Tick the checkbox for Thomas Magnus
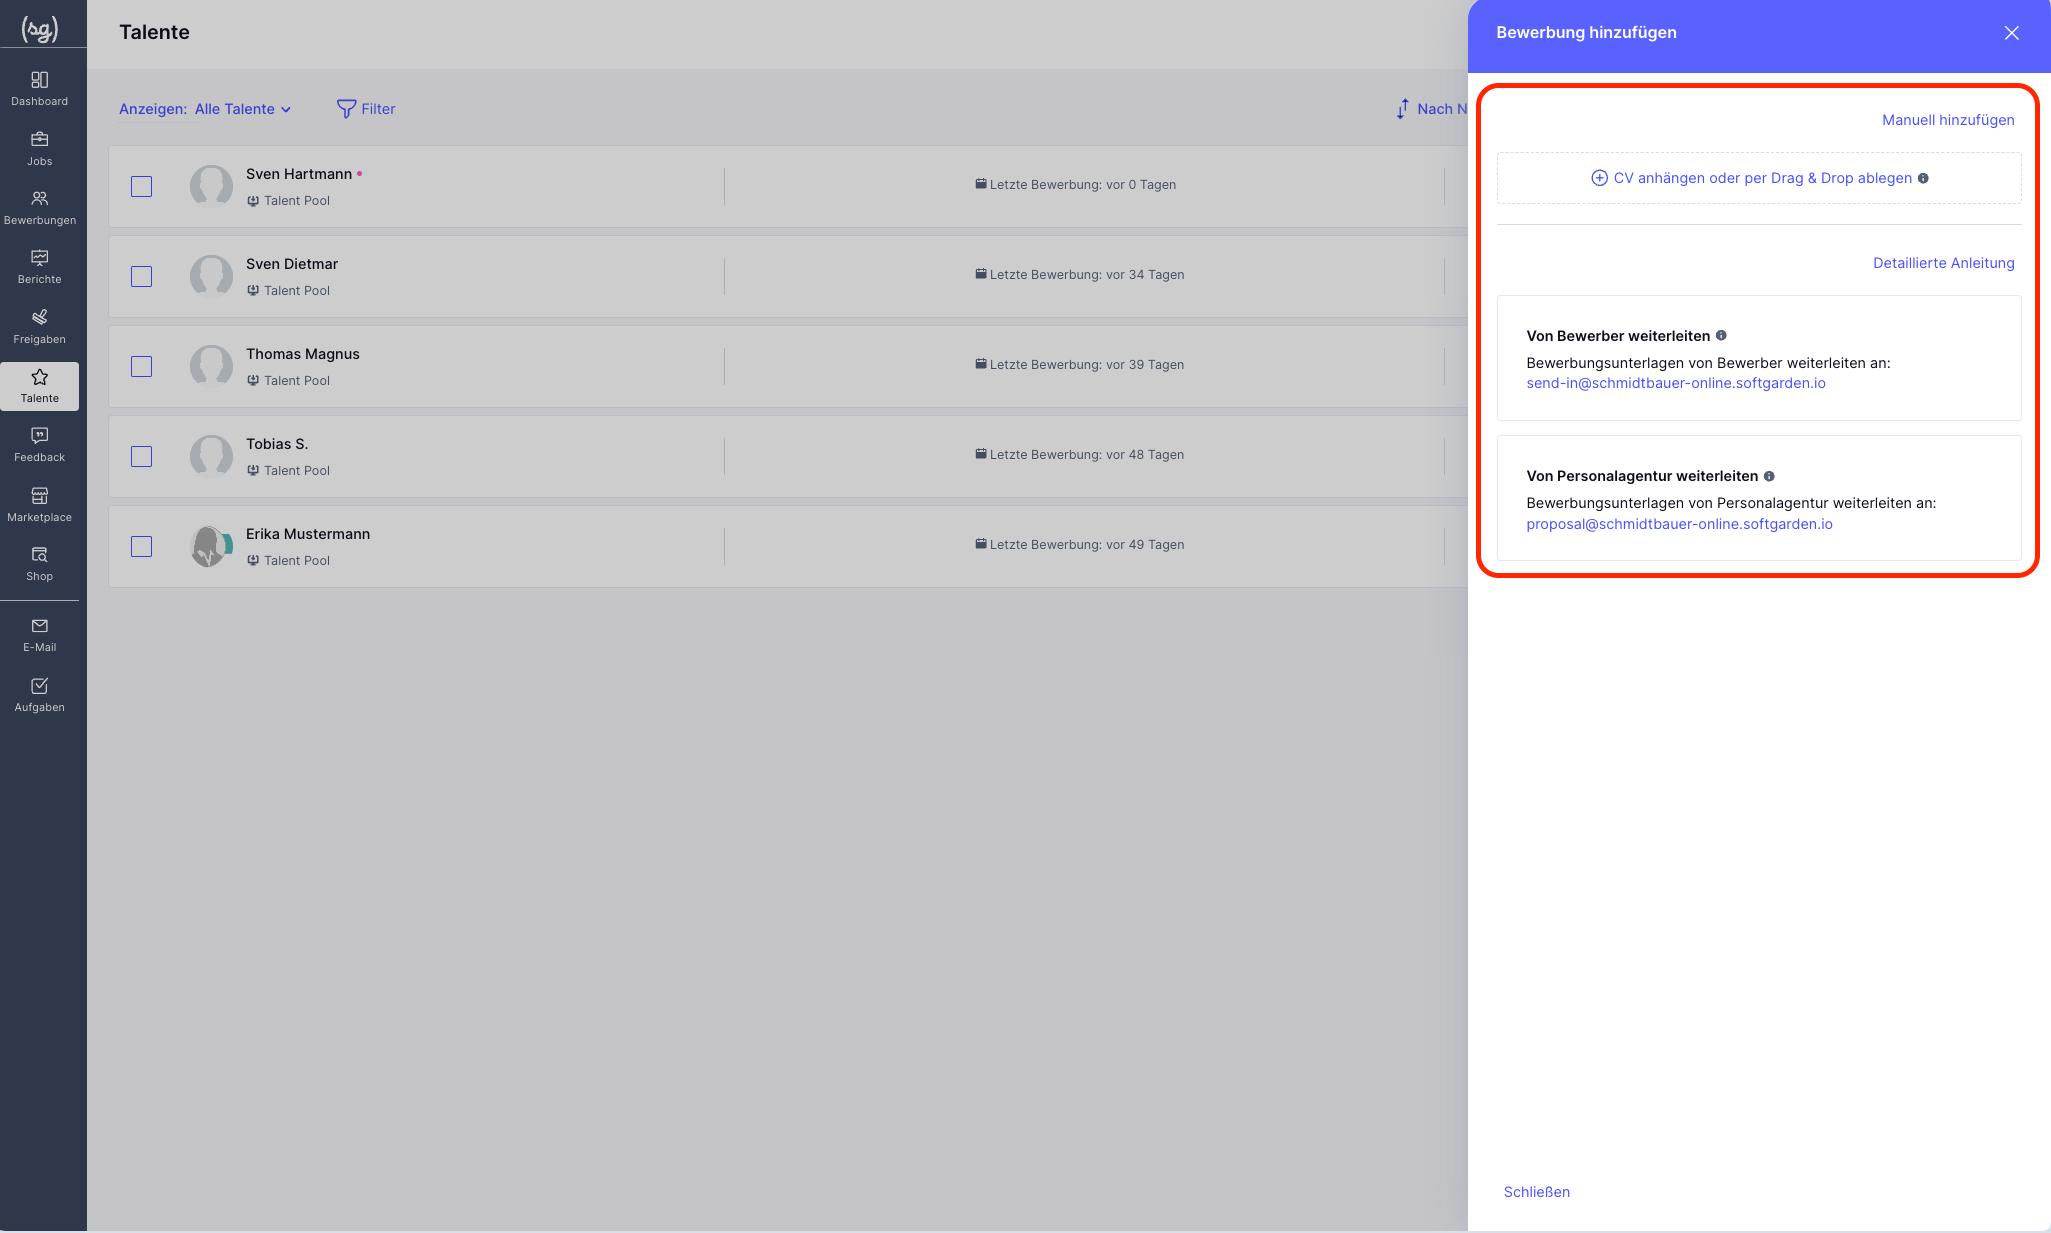The height and width of the screenshot is (1233, 2051). coord(142,366)
